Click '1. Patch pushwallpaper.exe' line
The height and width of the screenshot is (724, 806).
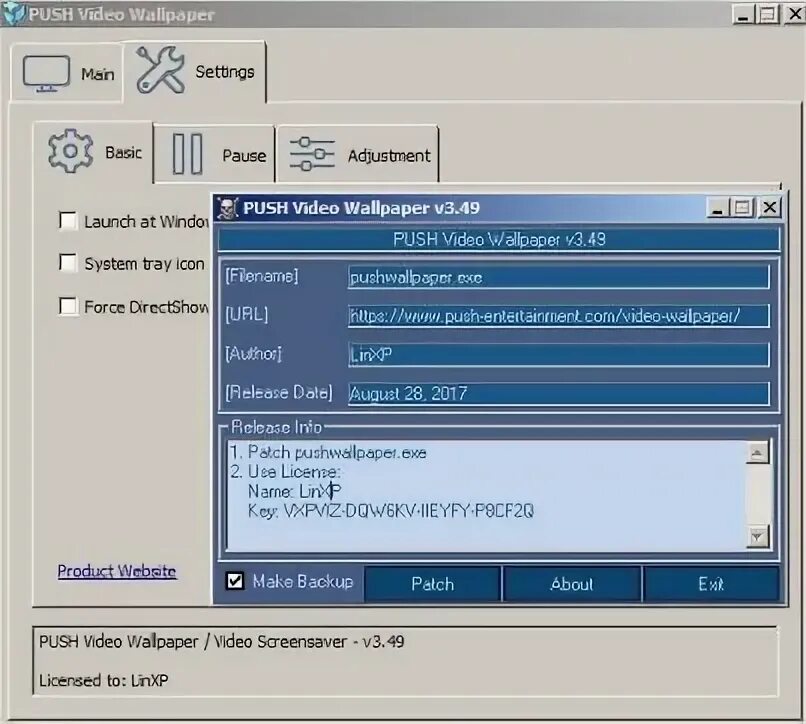pyautogui.click(x=327, y=452)
